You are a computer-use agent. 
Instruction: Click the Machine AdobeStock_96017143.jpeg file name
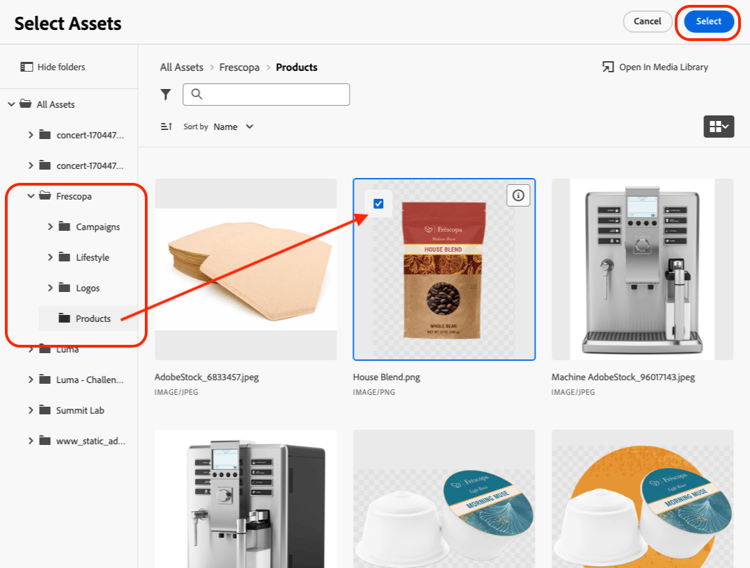coord(623,377)
